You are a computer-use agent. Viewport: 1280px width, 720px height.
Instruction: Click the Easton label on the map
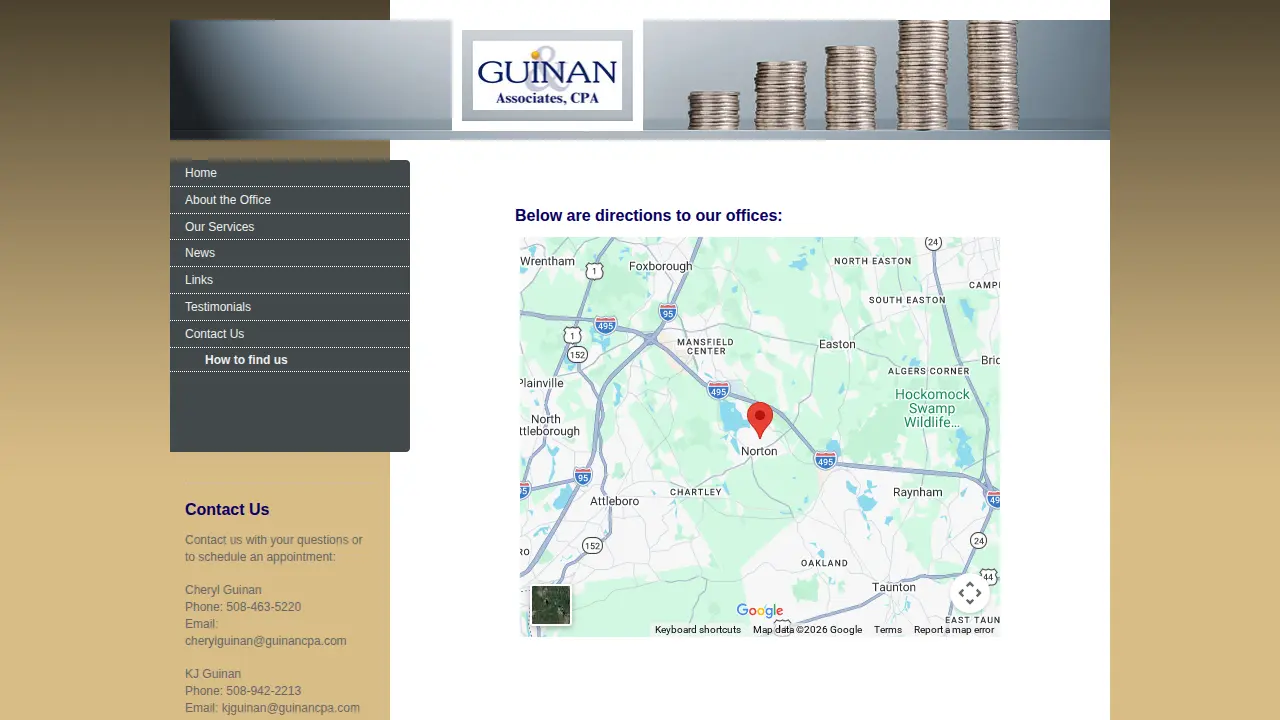(838, 344)
